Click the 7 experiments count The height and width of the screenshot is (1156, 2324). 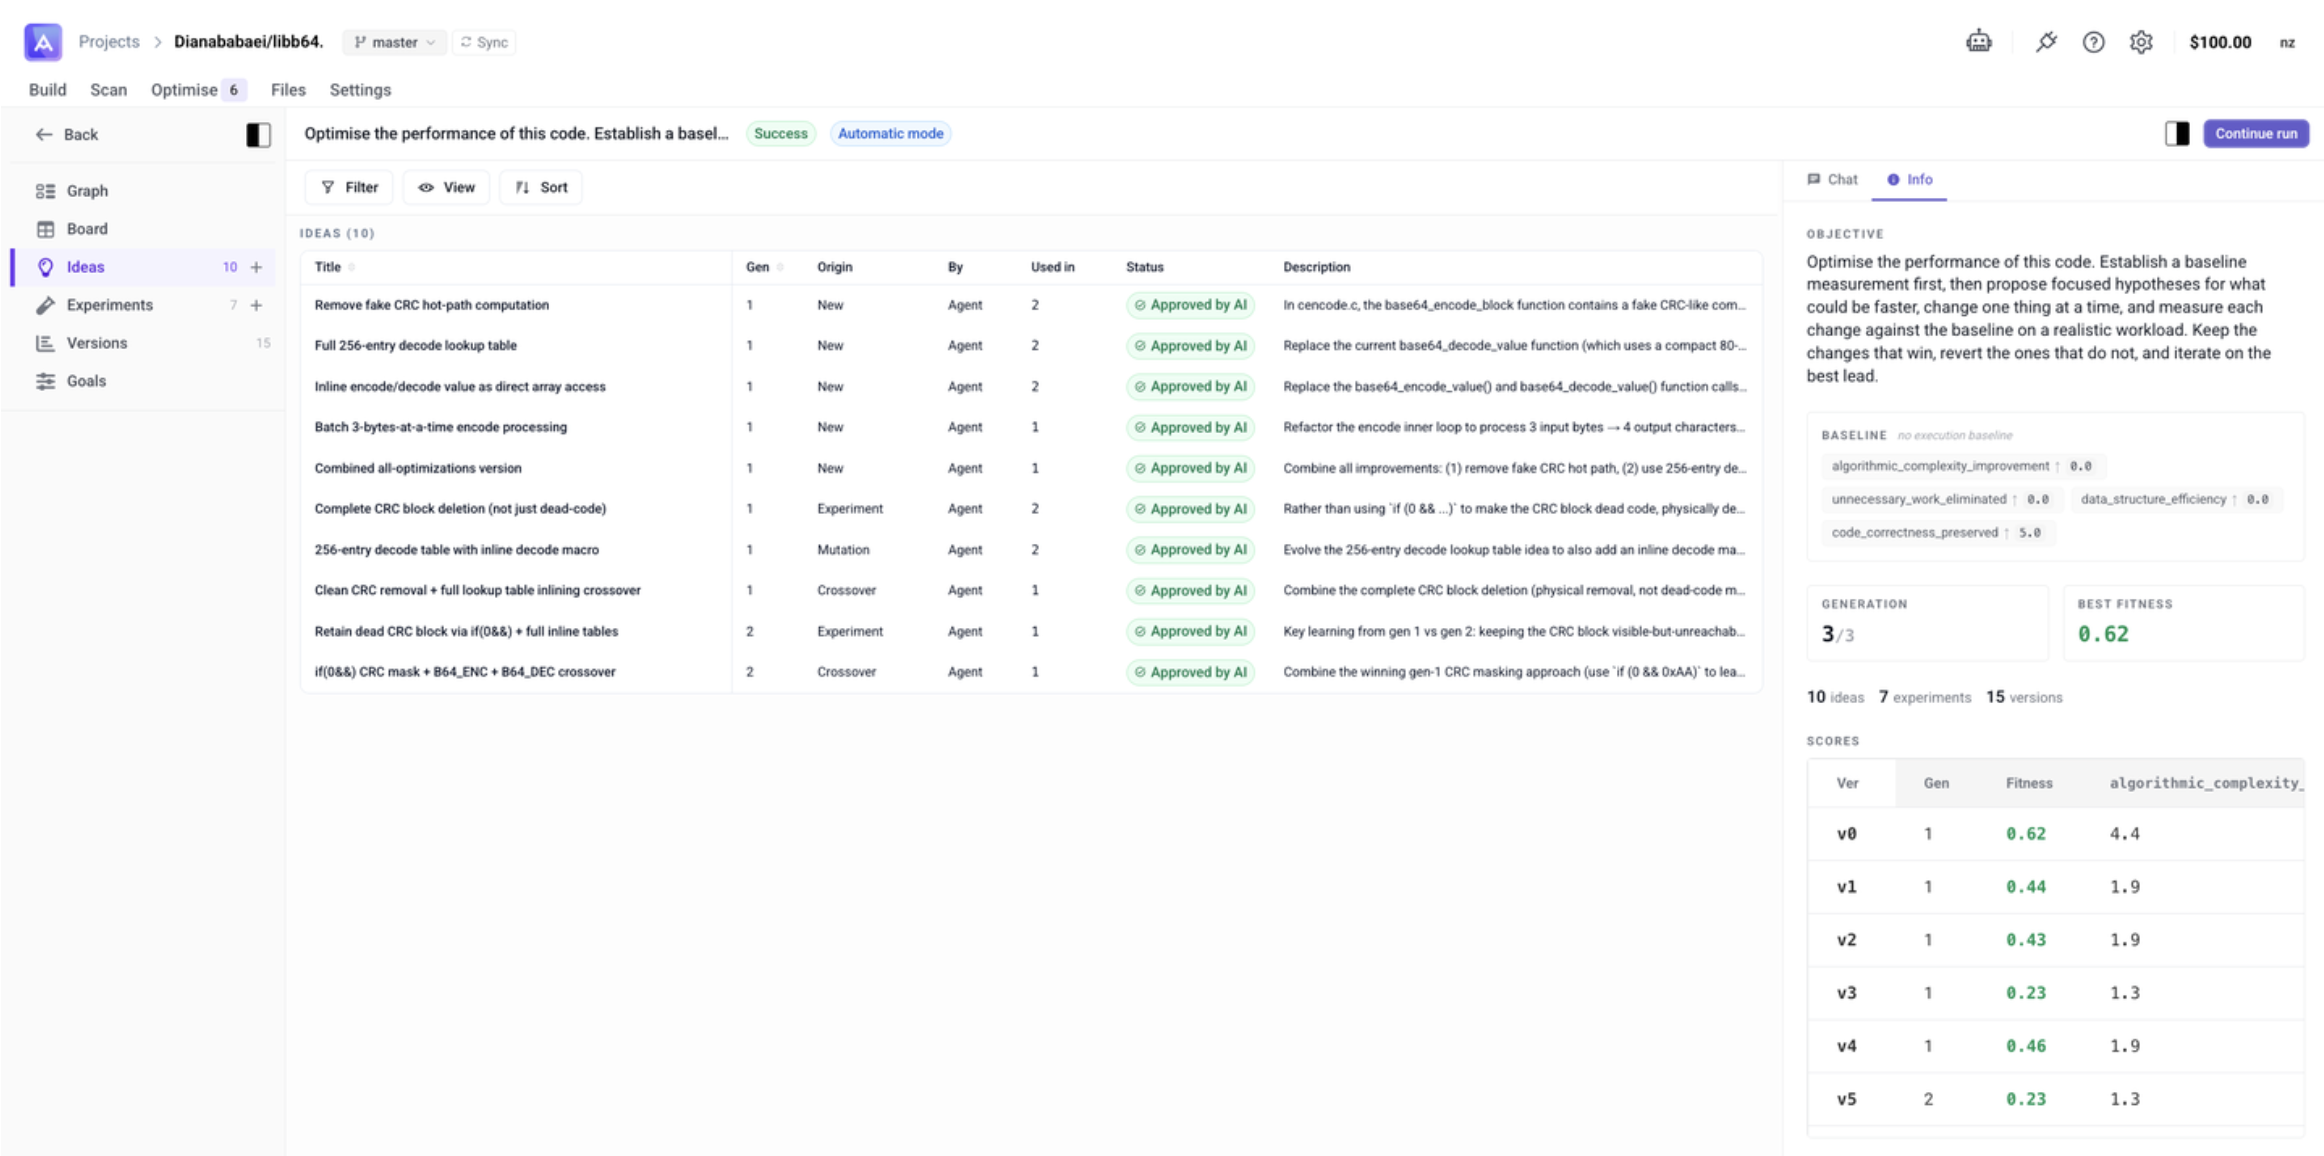(x=1924, y=697)
